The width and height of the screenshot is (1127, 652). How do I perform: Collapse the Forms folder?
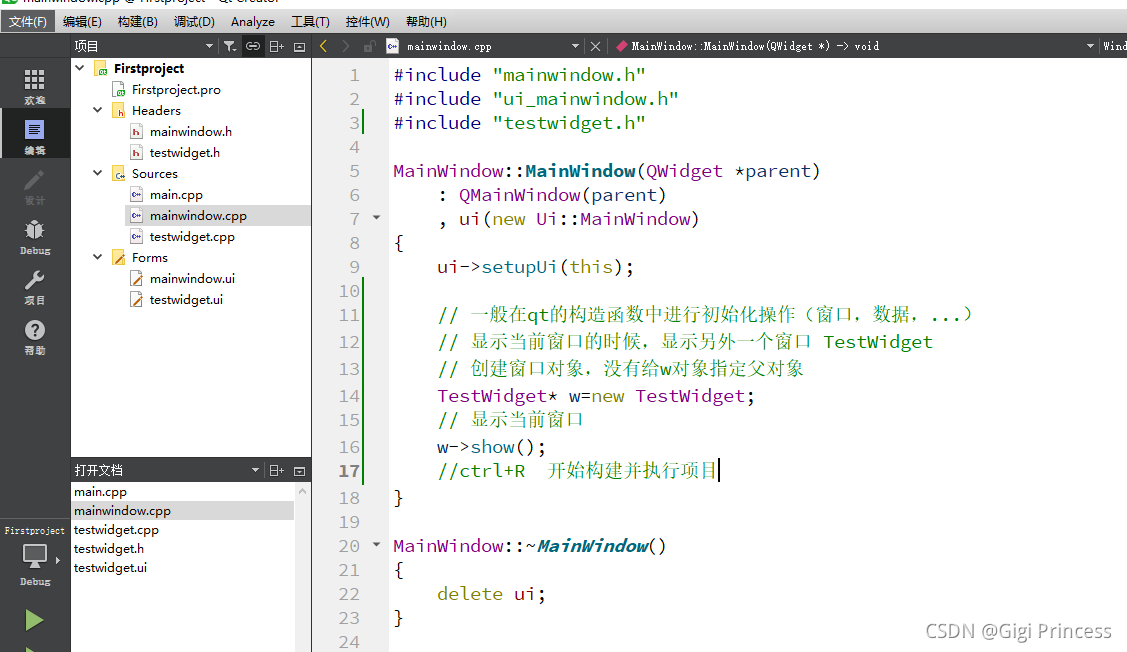[98, 257]
